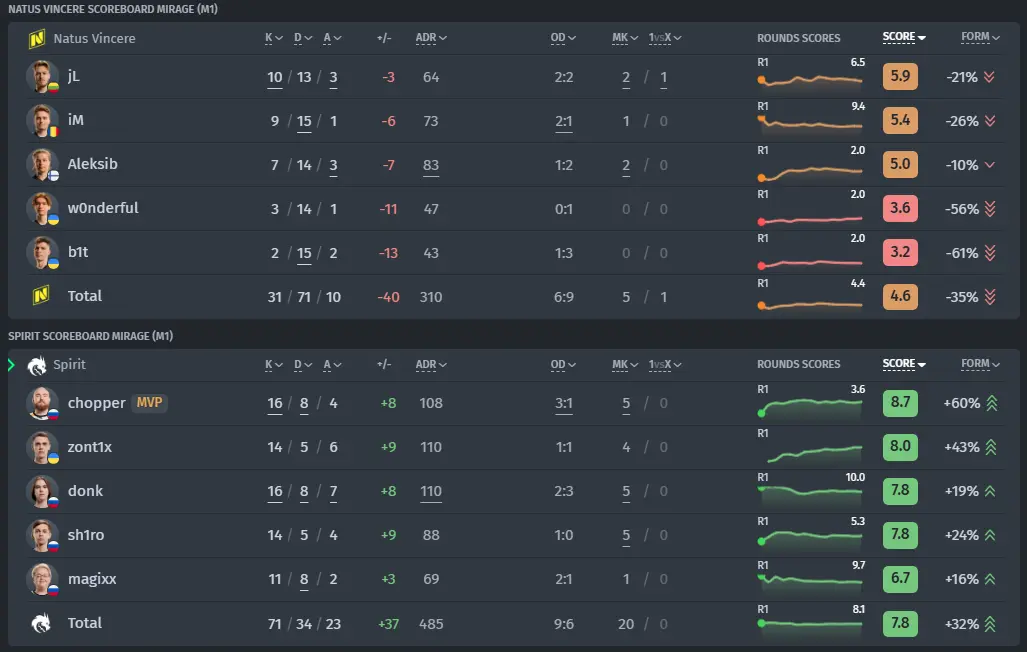The image size is (1027, 652).
Task: Click Spirit Total 71 / 34 / 23 stats
Action: (x=304, y=624)
